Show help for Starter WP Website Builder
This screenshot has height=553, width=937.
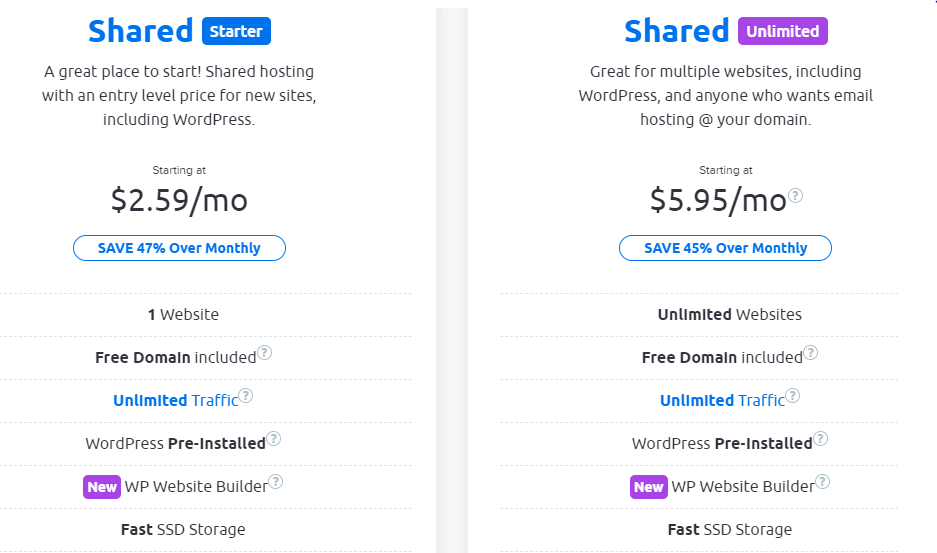click(276, 482)
